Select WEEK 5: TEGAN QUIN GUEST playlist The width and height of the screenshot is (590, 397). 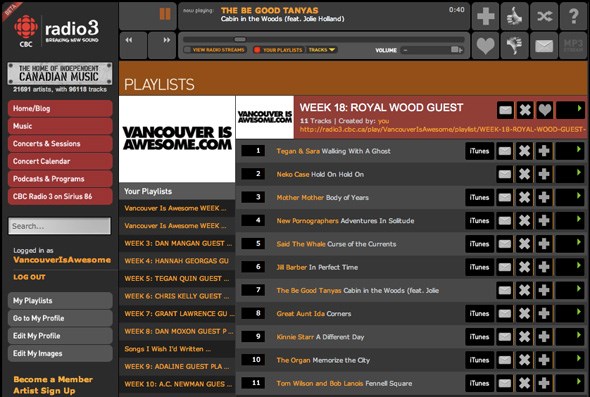pos(177,278)
